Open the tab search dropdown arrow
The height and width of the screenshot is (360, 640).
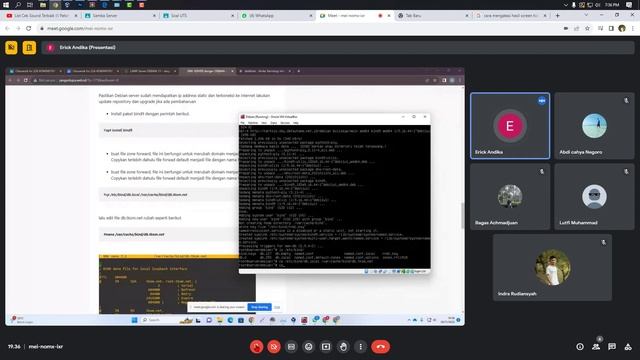586,15
